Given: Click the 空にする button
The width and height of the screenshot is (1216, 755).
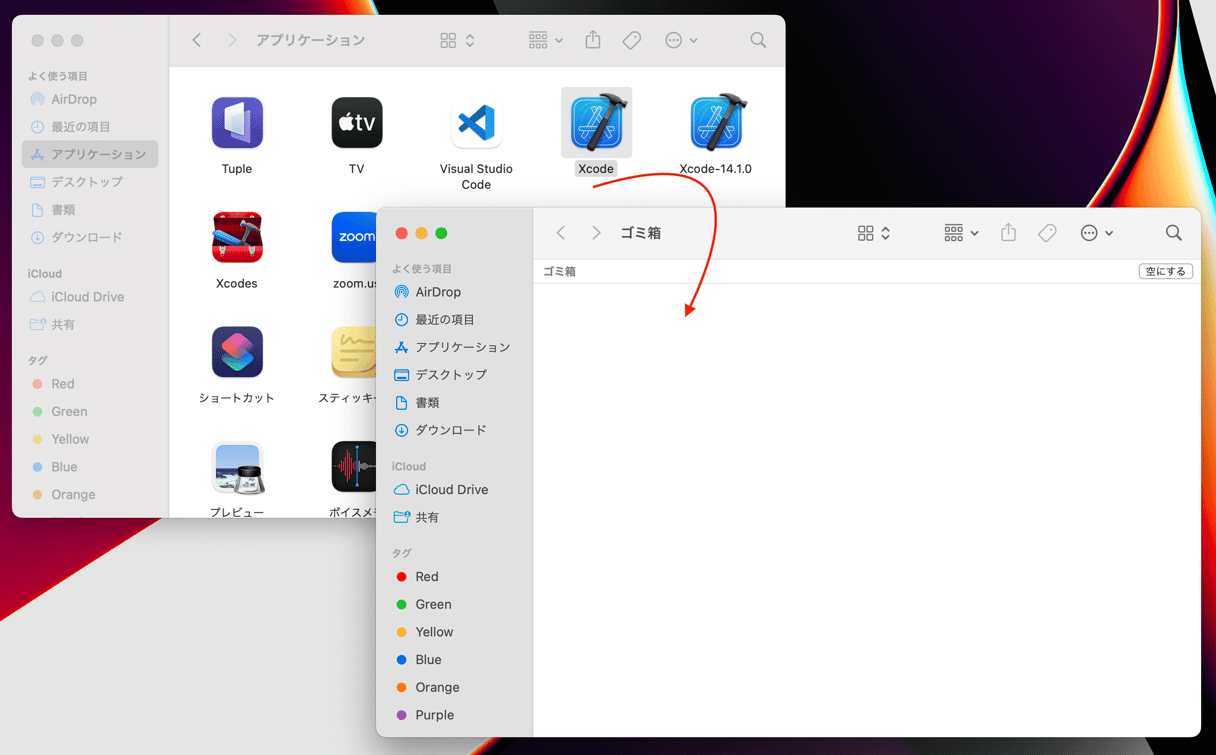Looking at the screenshot, I should pos(1166,271).
